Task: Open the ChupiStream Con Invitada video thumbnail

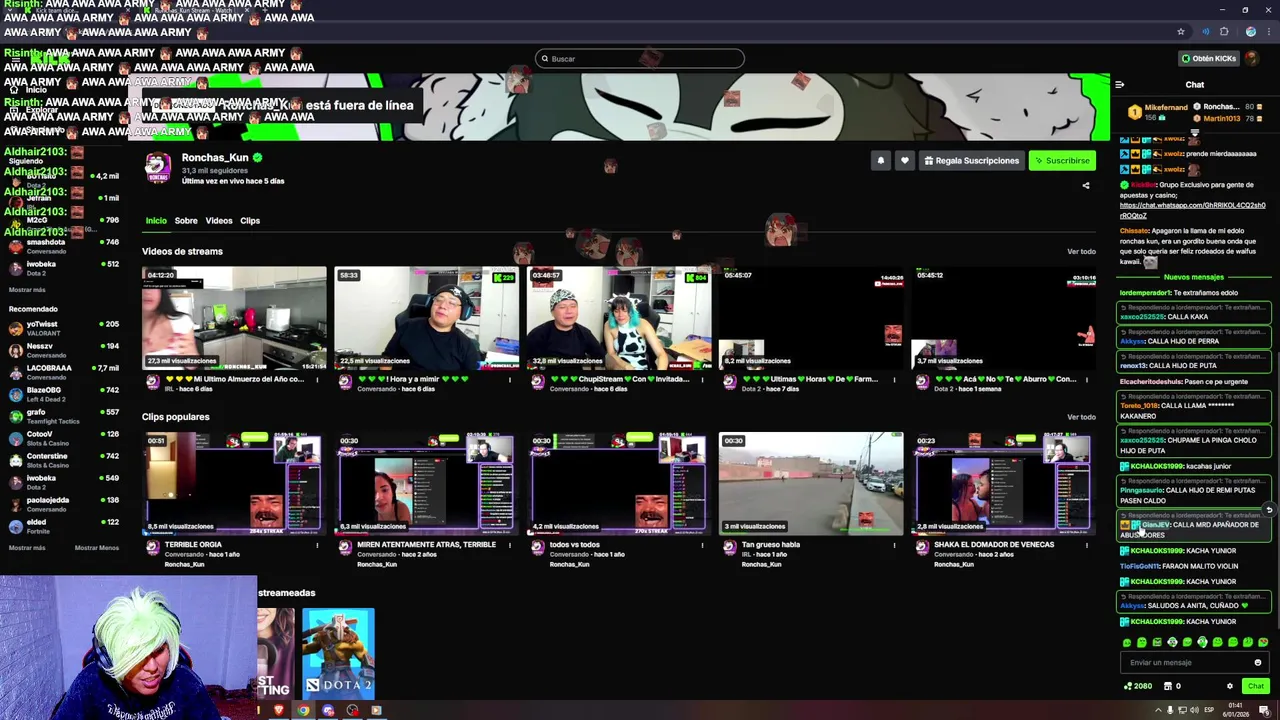Action: (x=619, y=318)
